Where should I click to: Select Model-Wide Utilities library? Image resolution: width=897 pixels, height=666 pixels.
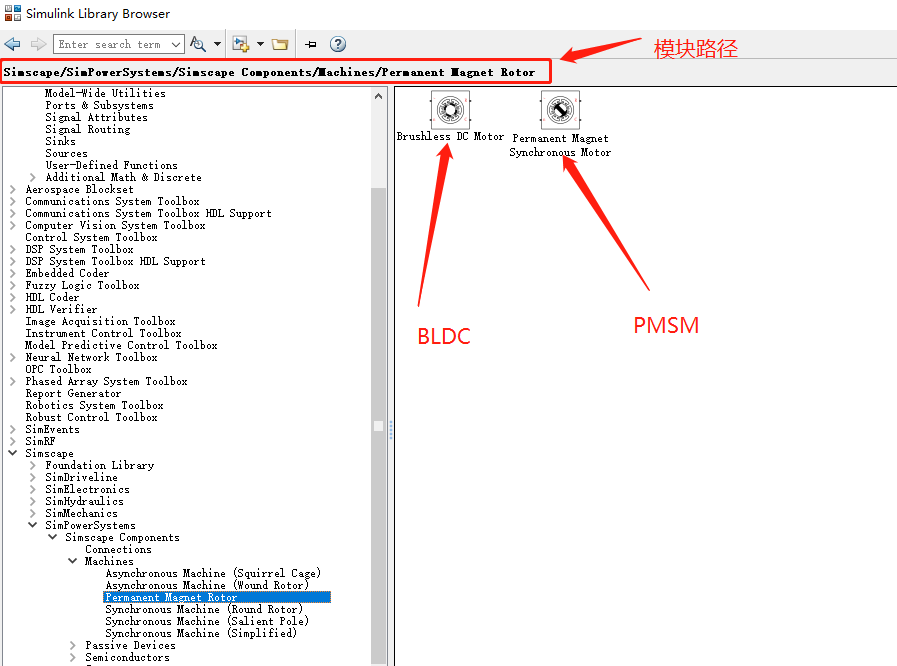click(x=105, y=93)
